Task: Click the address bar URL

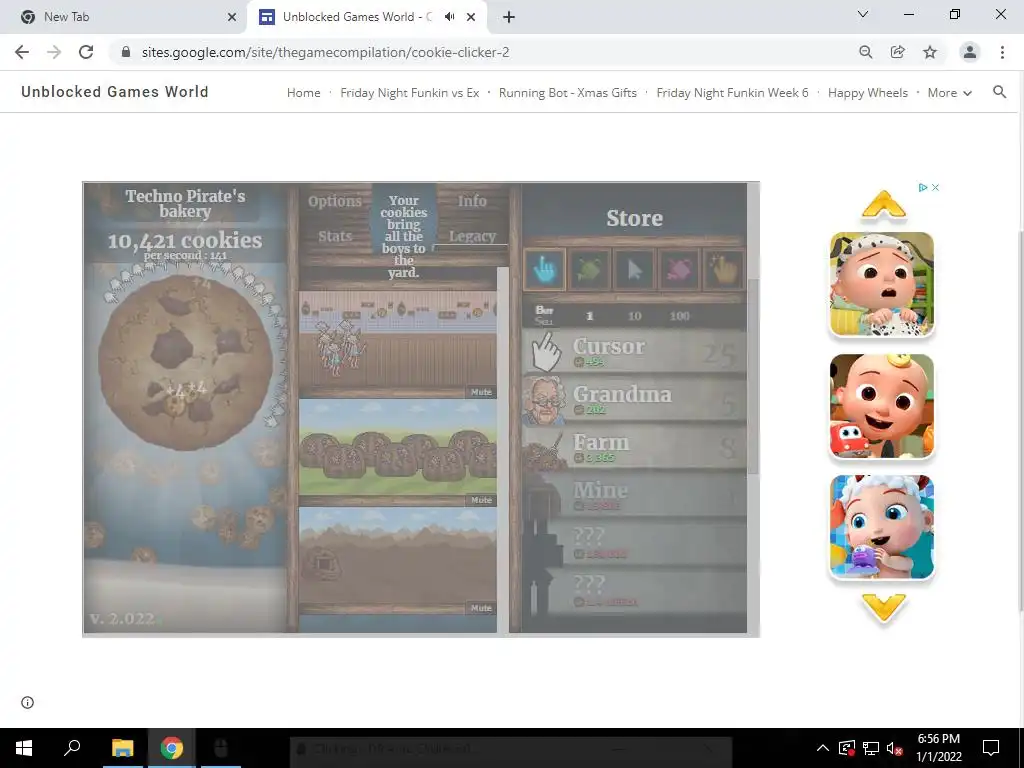Action: [x=325, y=52]
